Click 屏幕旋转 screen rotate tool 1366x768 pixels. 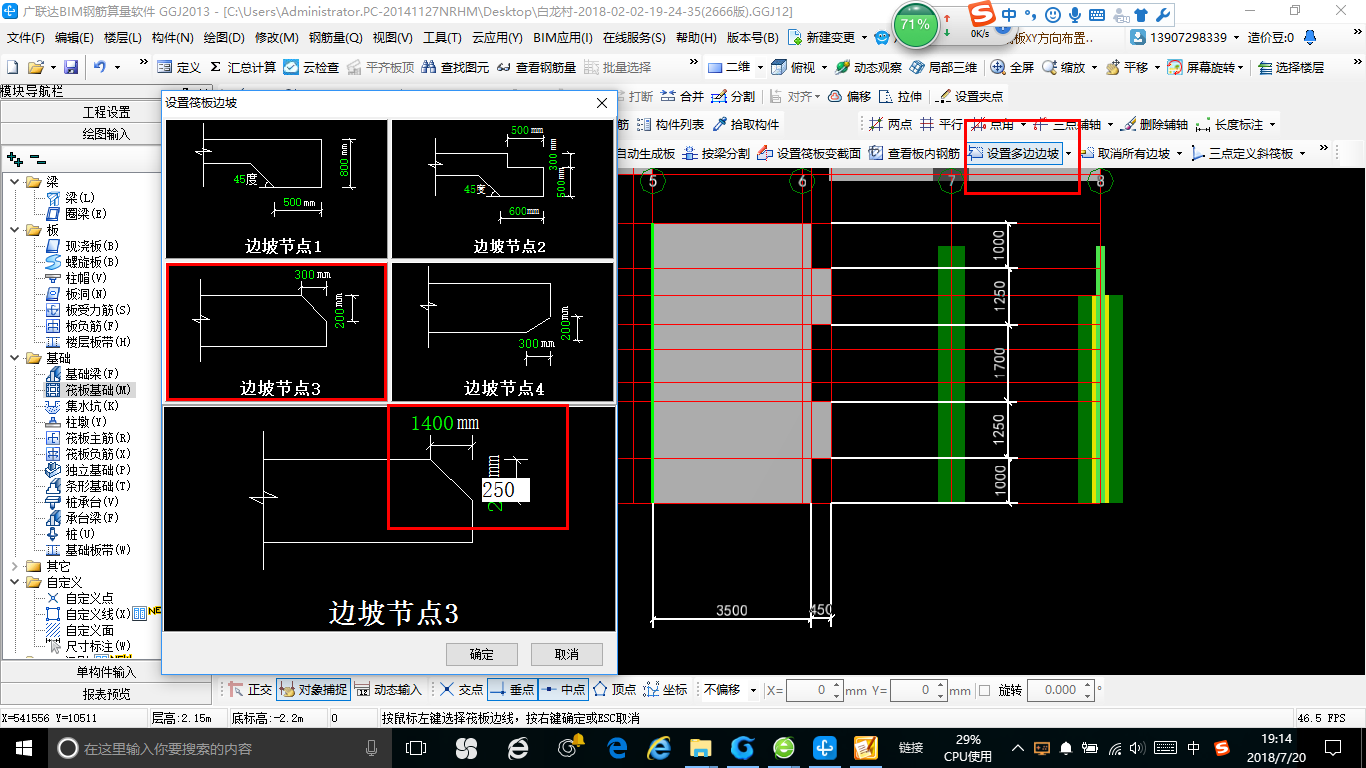1203,67
